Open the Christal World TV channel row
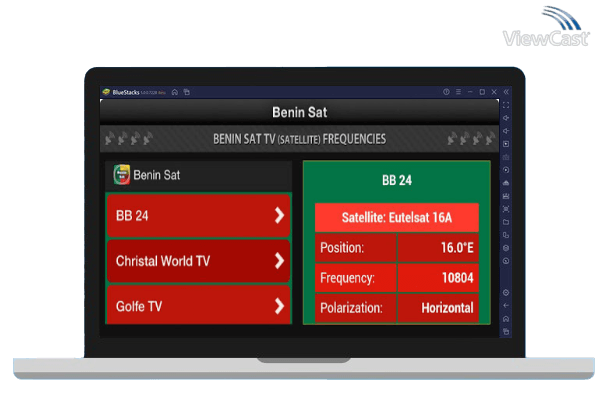602x414 pixels. pyautogui.click(x=198, y=261)
